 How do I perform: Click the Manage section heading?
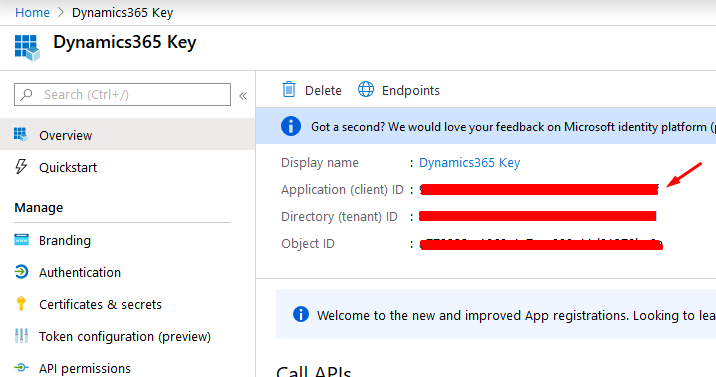tap(39, 208)
